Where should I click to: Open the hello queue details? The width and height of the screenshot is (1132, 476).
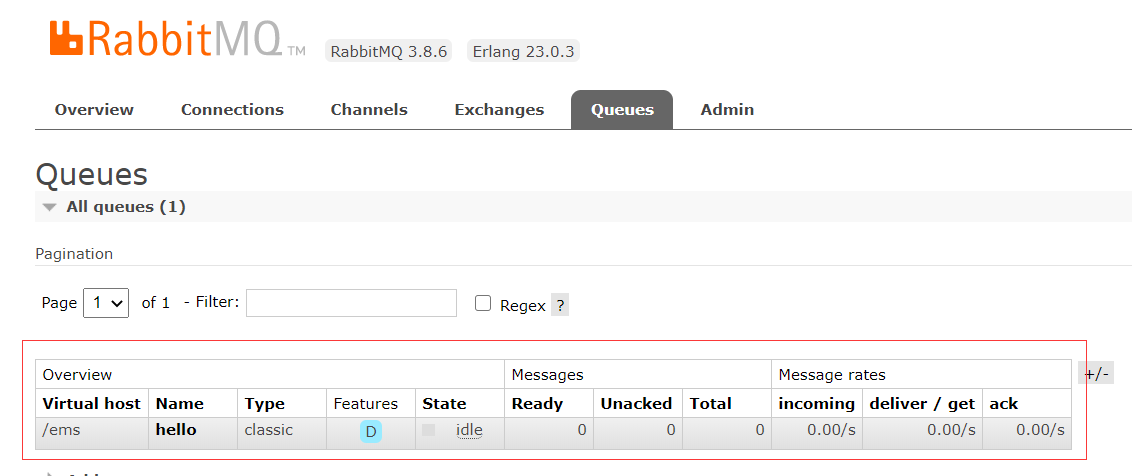[x=176, y=430]
